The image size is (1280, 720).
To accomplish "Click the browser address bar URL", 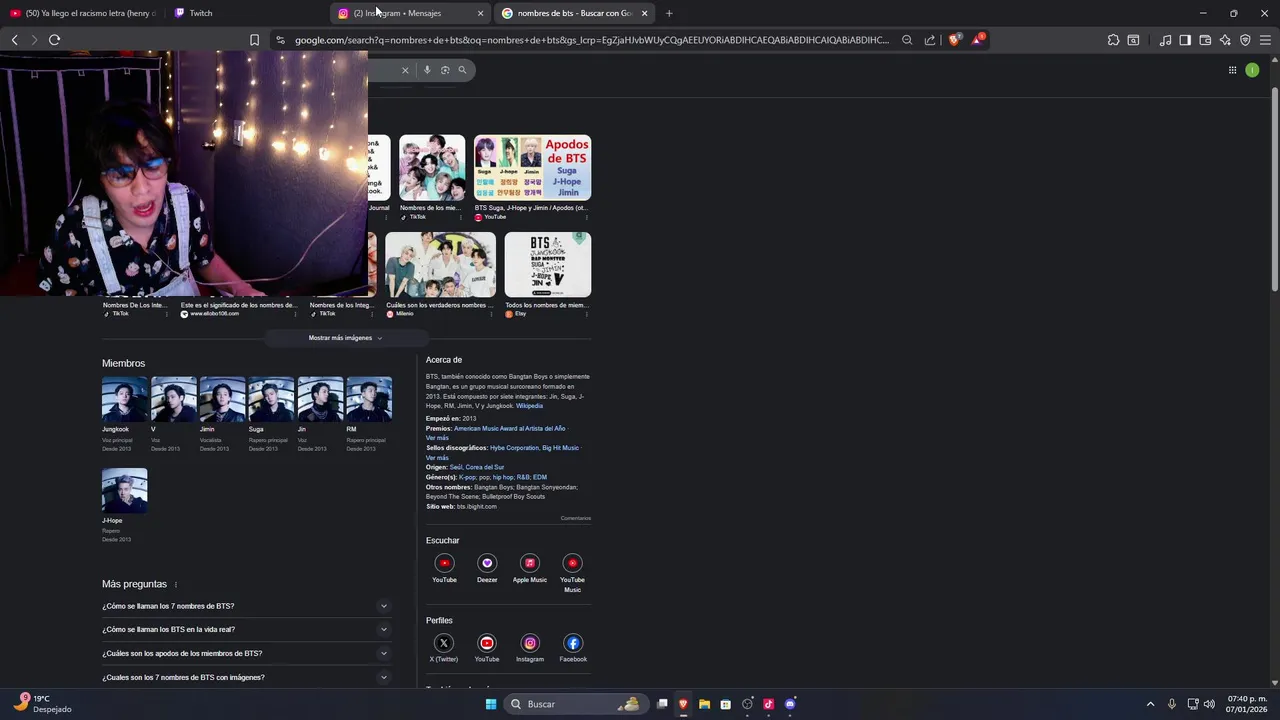I will coord(592,40).
